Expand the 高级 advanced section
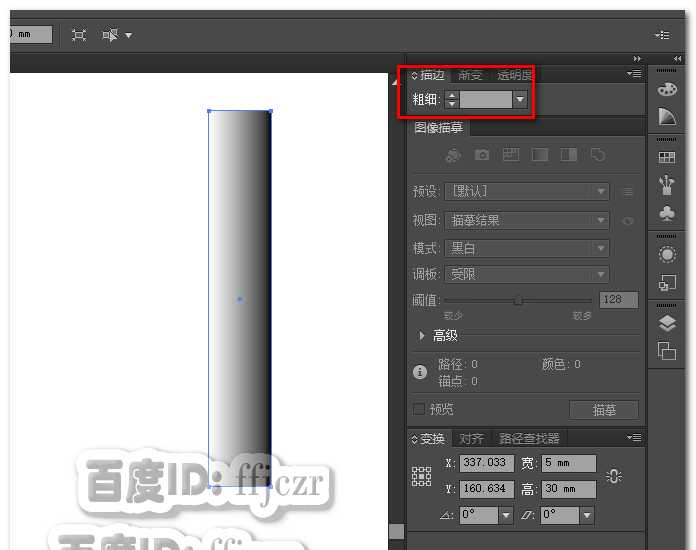The height and width of the screenshot is (550, 696). coord(422,336)
